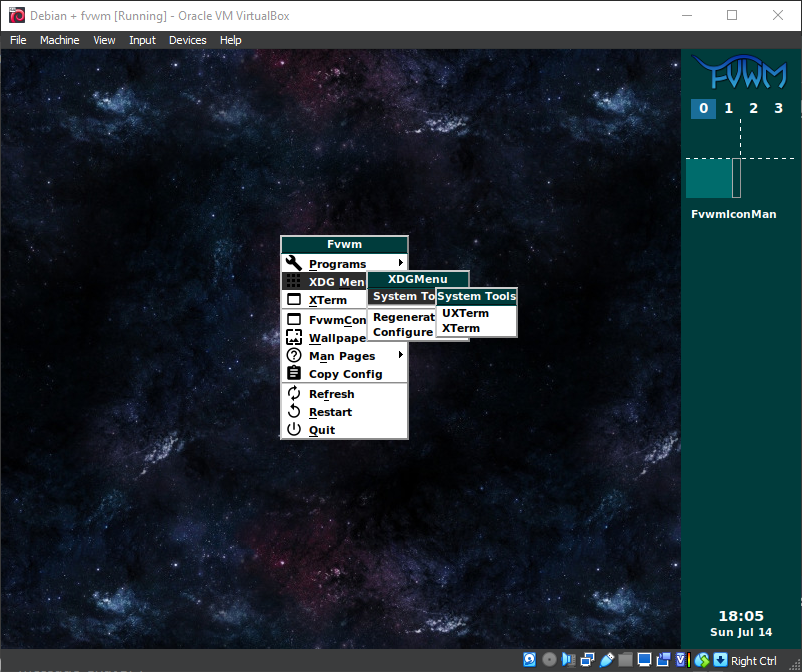This screenshot has height=672, width=802.
Task: Click the clipboard icon beside Copy Config
Action: click(x=294, y=374)
